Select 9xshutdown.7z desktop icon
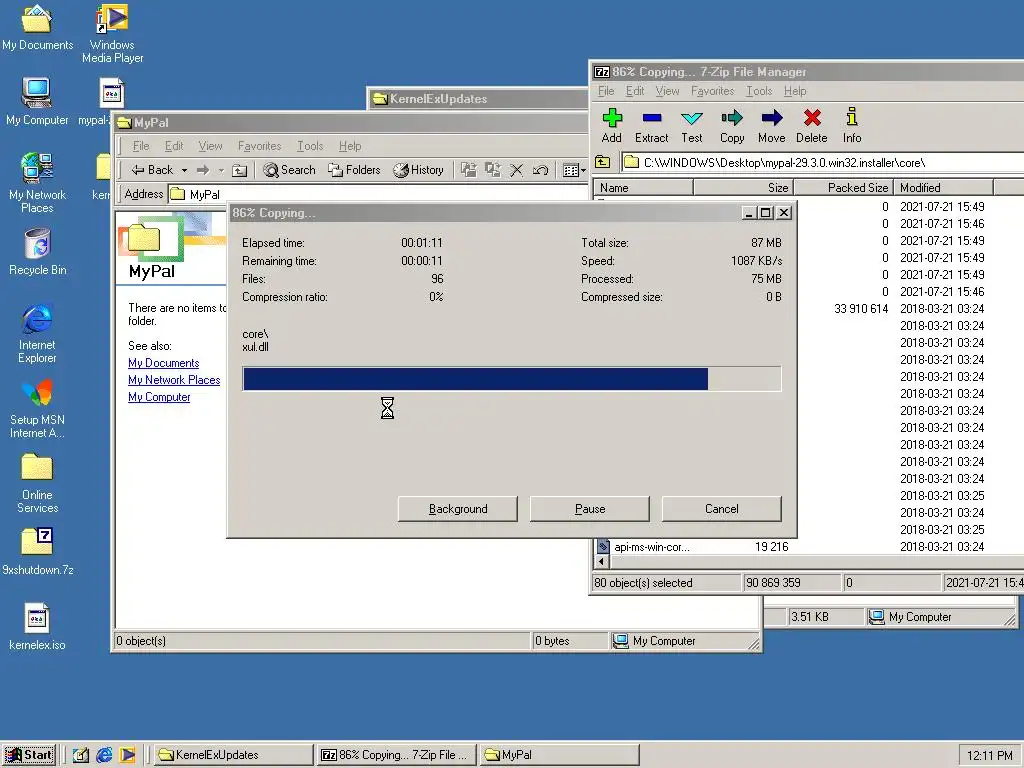 point(37,552)
